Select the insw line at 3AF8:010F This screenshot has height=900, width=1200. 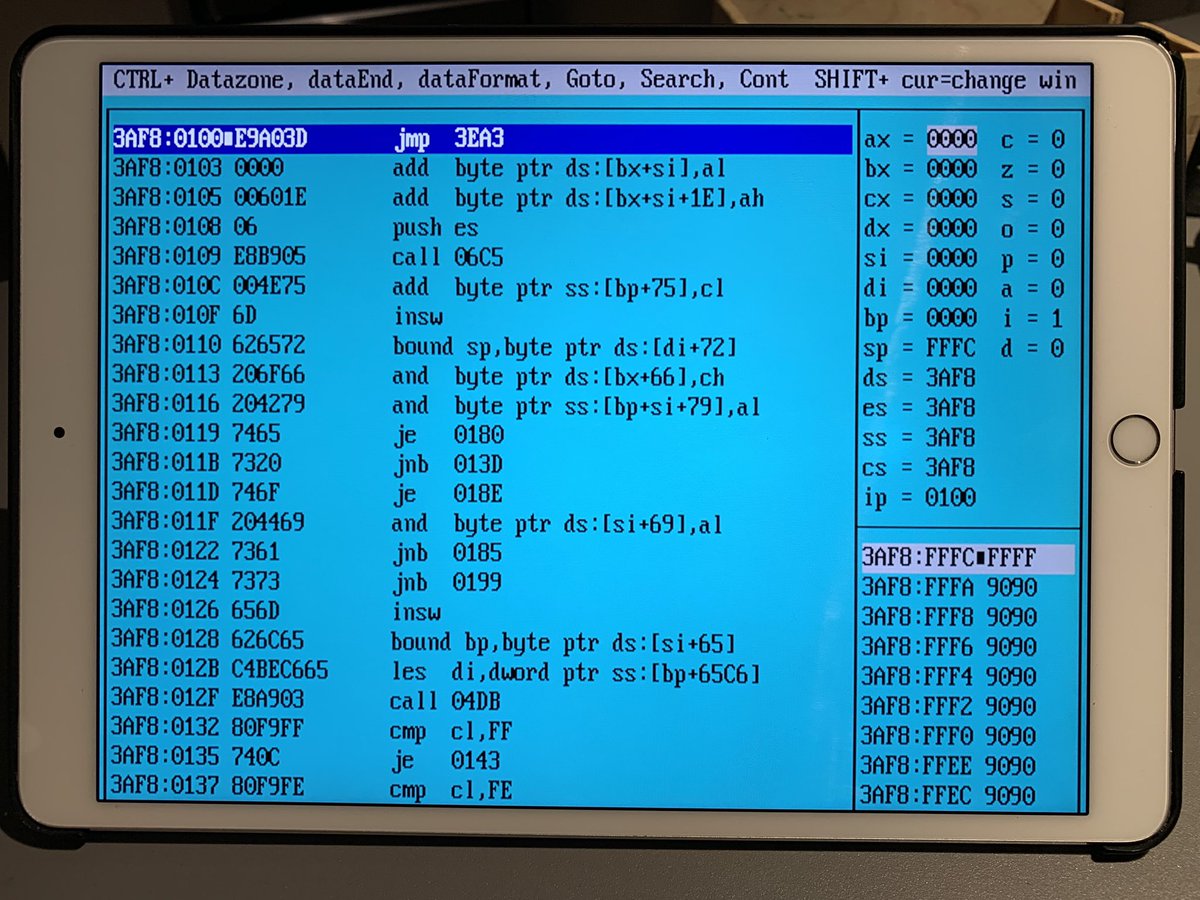coord(276,316)
